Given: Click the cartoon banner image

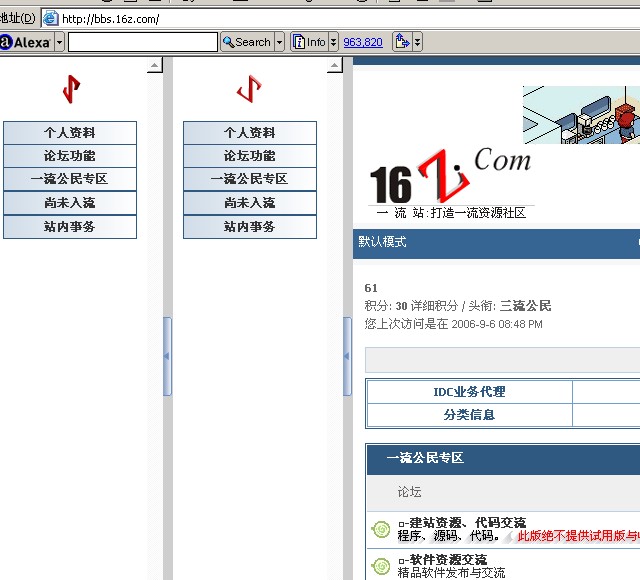Looking at the screenshot, I should (581, 115).
